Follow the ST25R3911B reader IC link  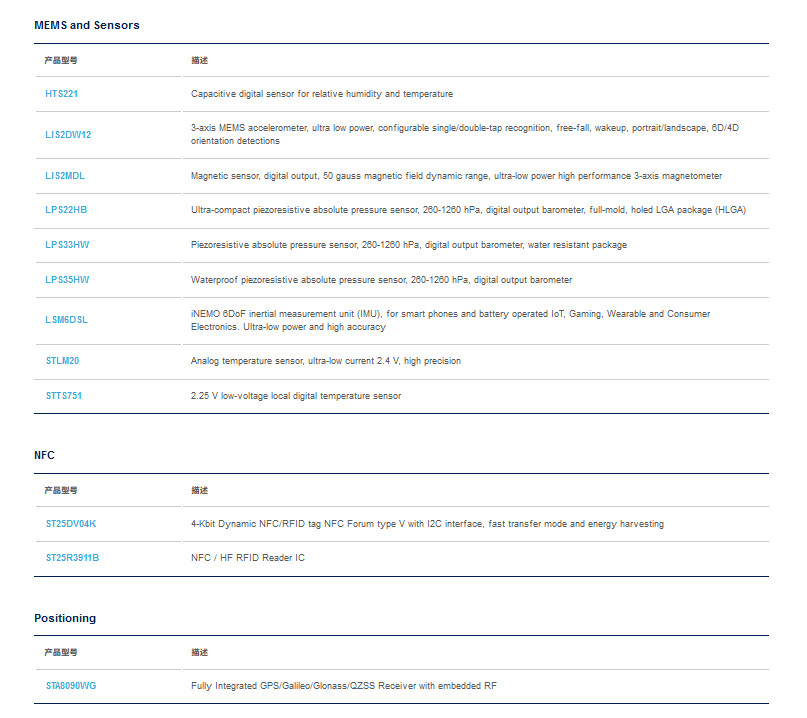click(73, 558)
